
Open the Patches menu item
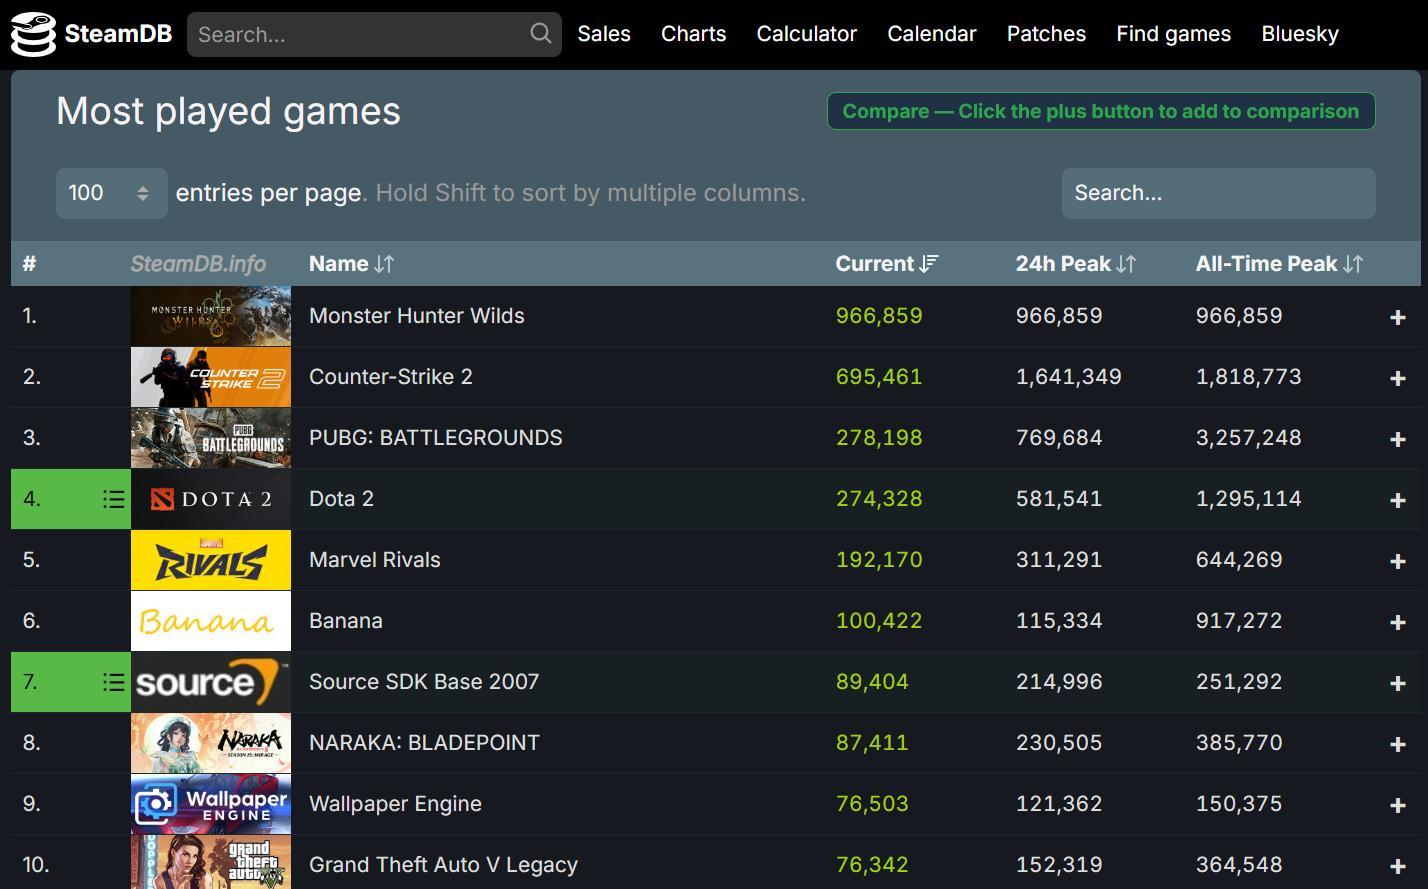tap(1046, 34)
